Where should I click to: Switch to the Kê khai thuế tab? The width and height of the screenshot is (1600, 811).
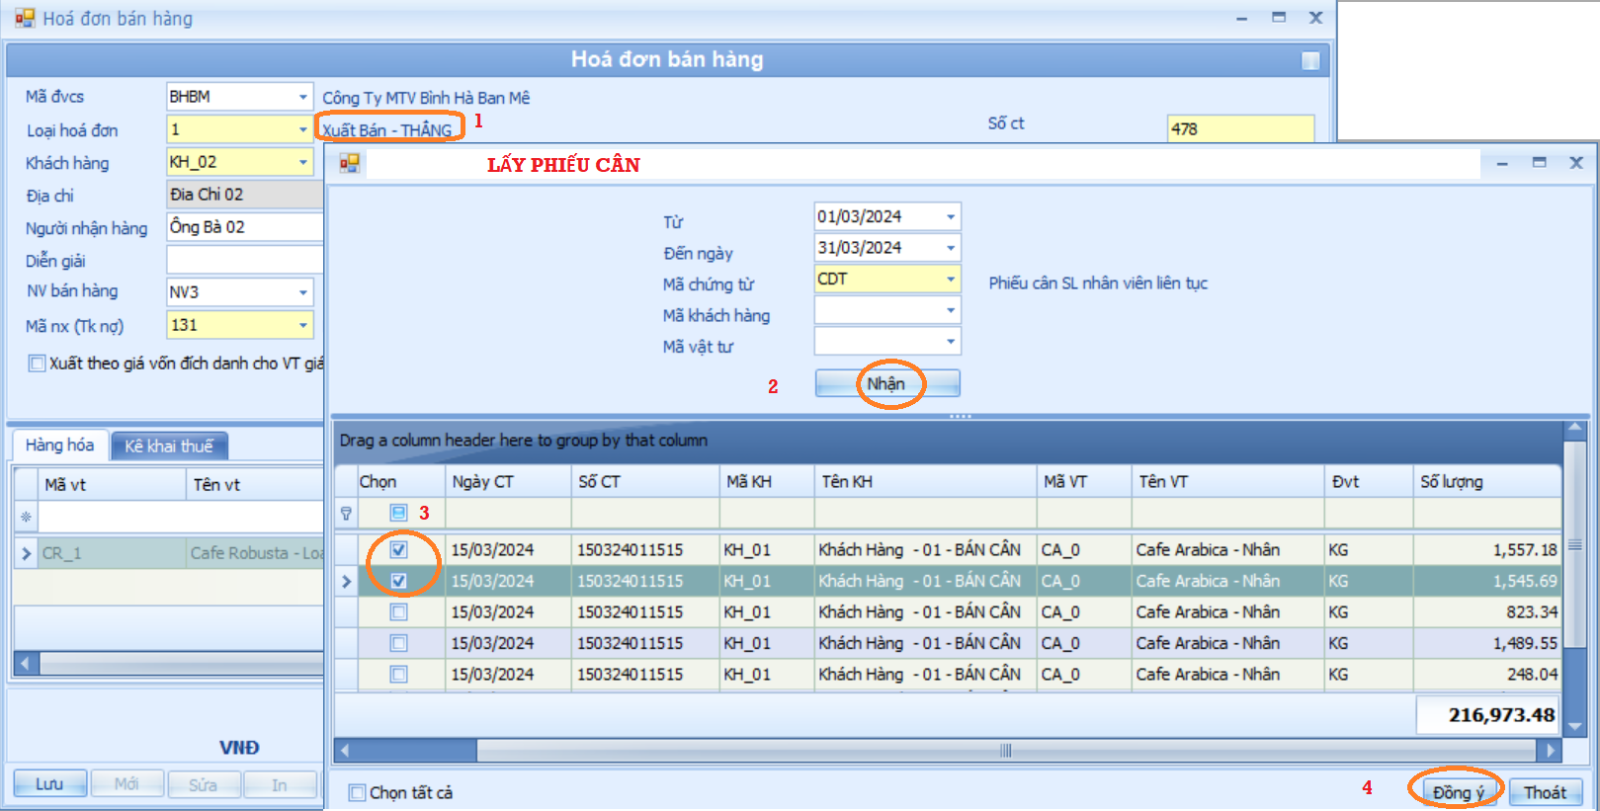(x=169, y=446)
